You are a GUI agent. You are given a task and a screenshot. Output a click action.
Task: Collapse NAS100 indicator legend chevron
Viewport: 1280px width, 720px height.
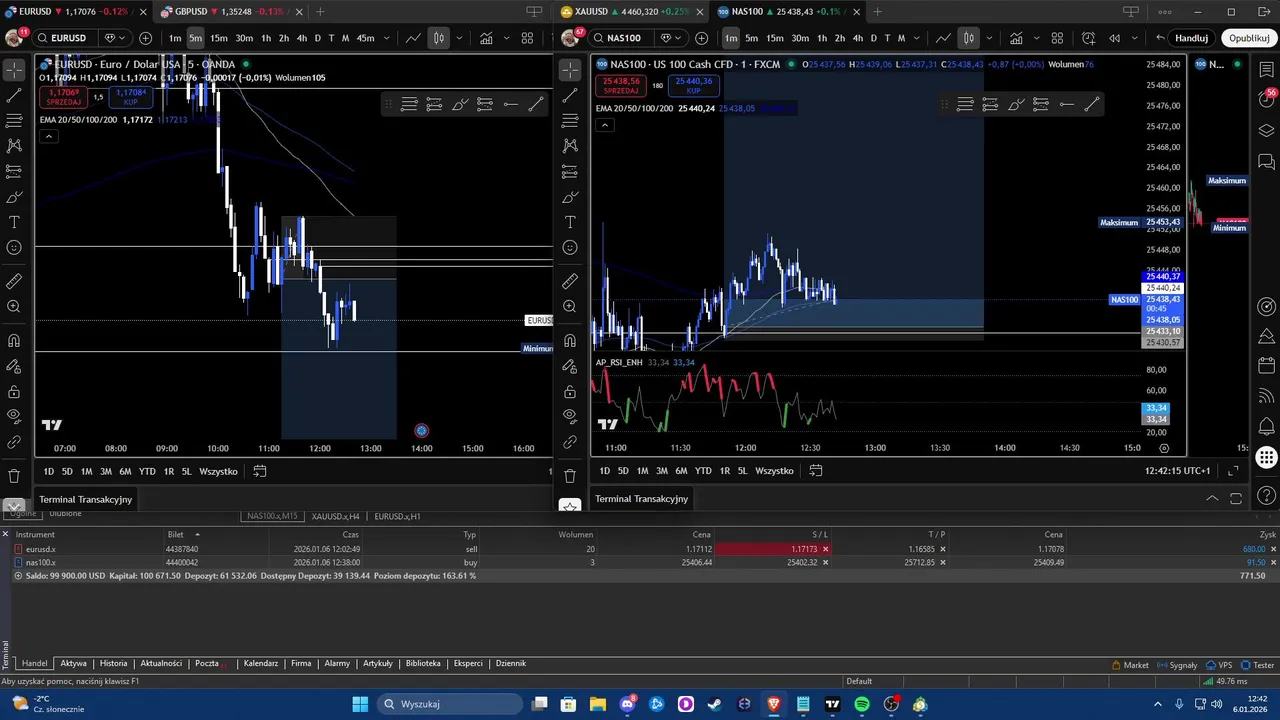click(x=604, y=125)
